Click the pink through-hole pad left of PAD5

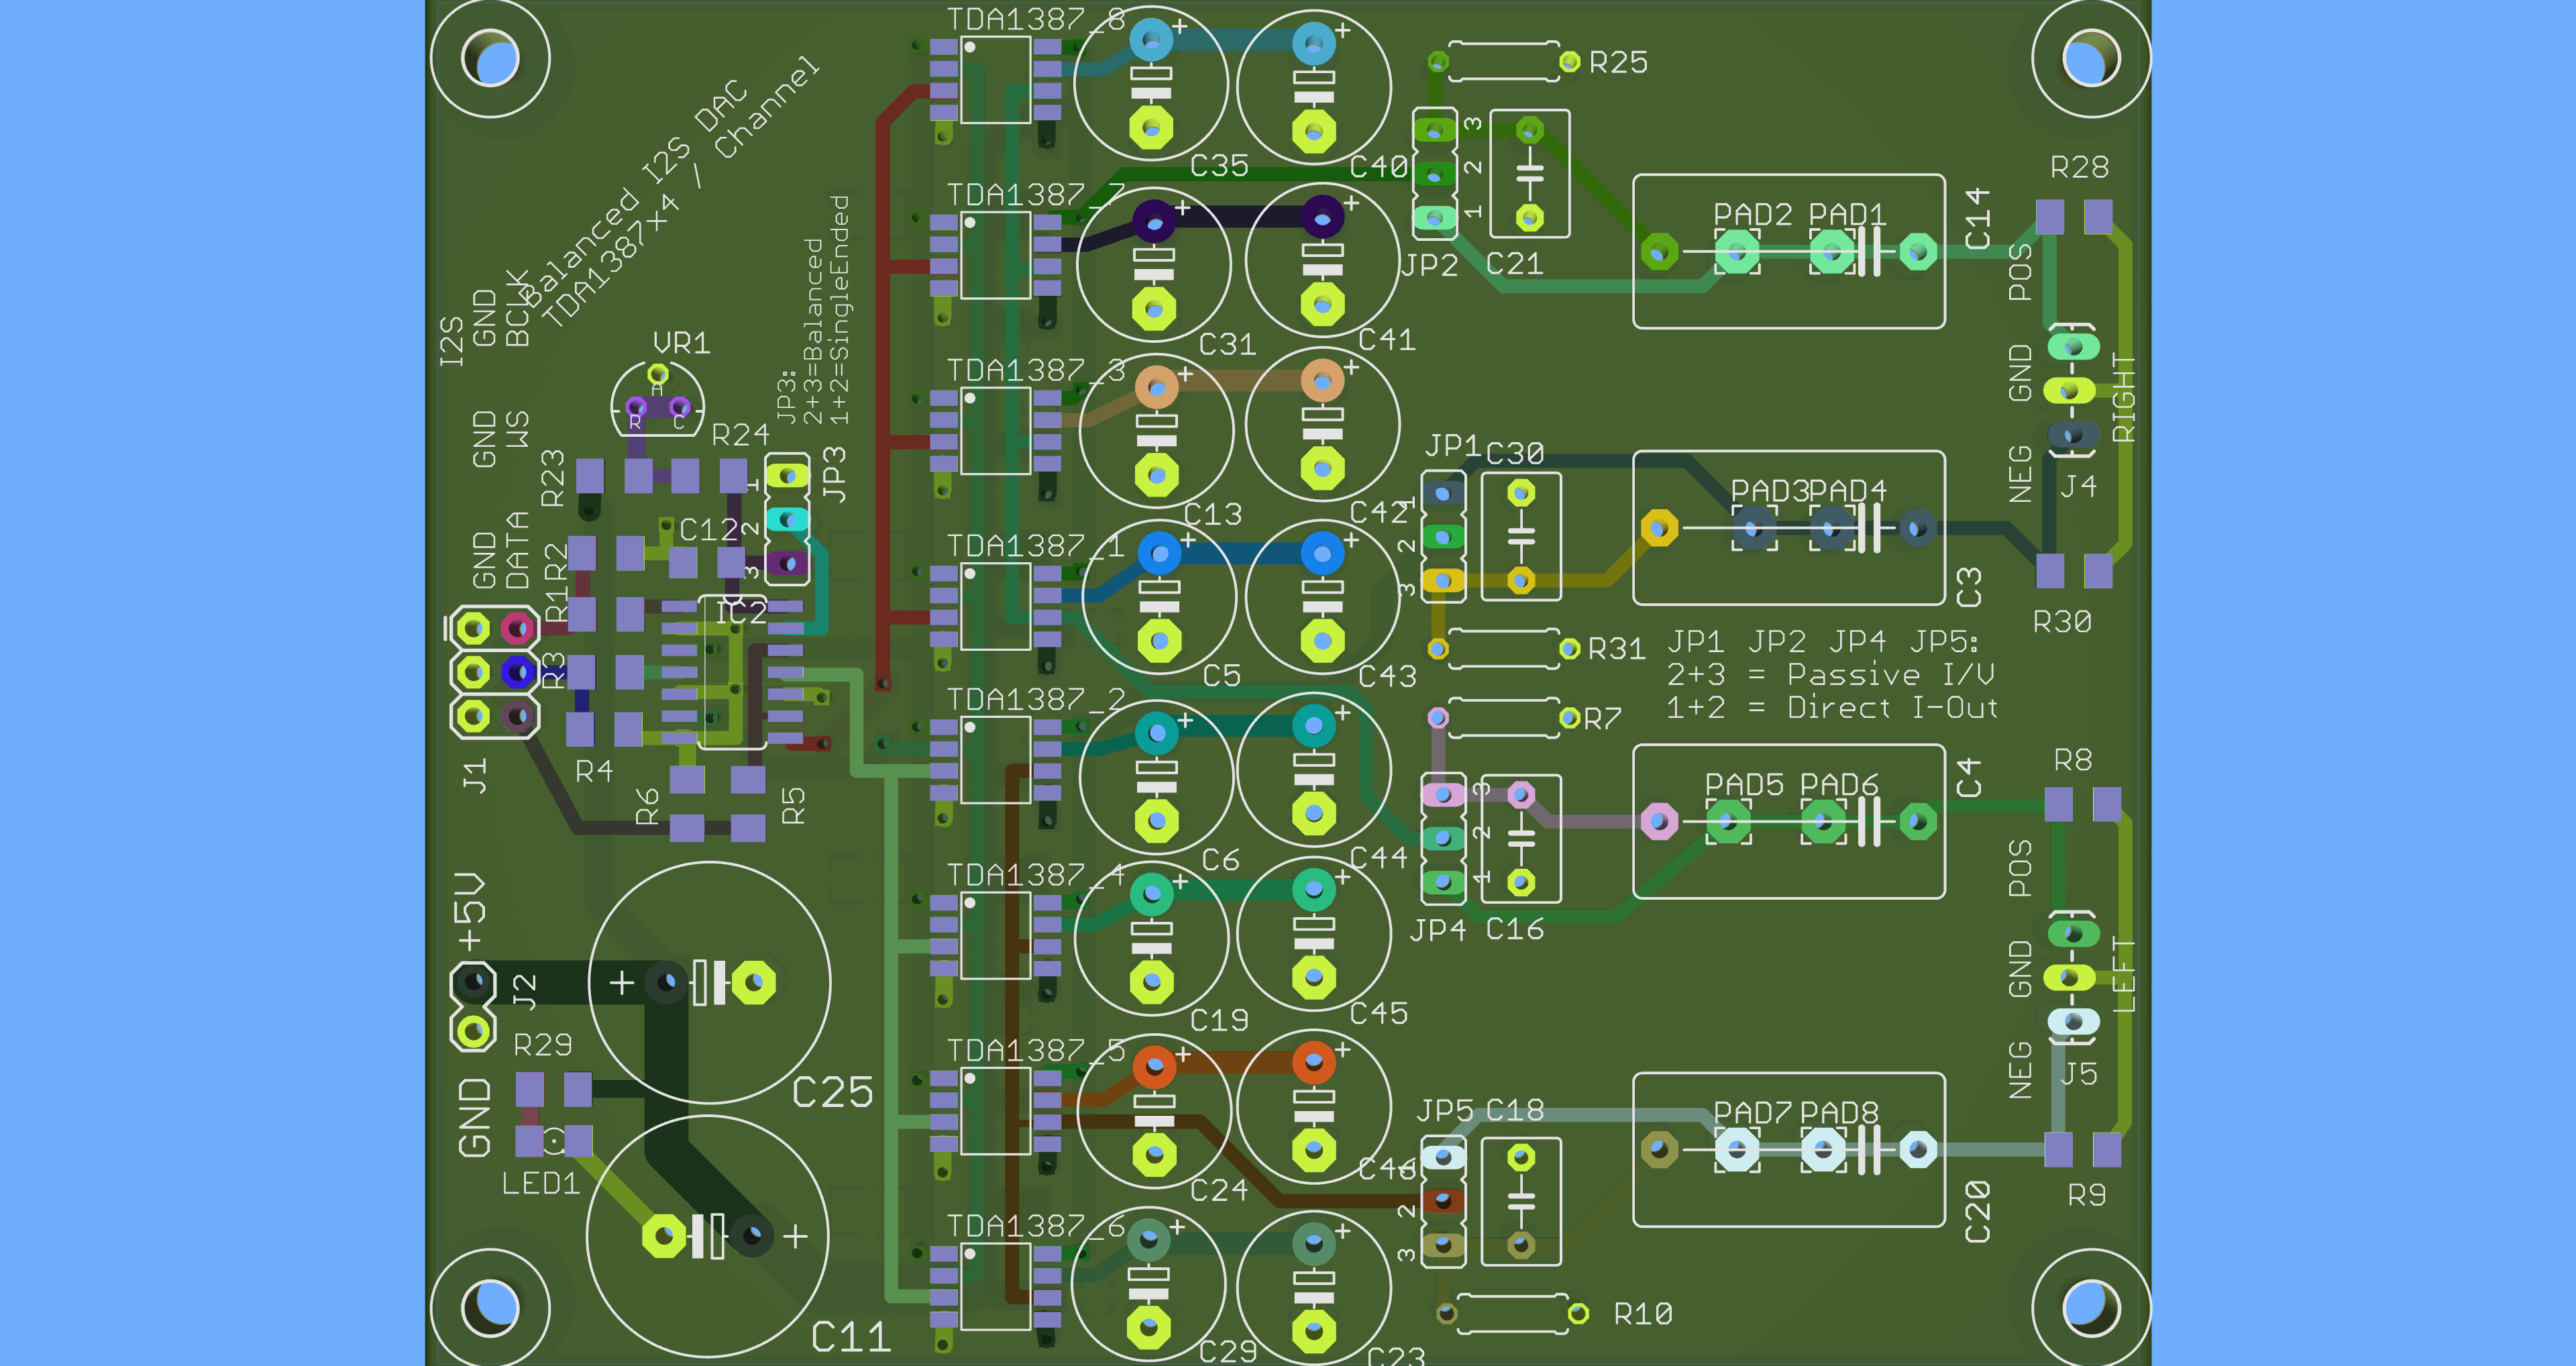tap(1659, 822)
